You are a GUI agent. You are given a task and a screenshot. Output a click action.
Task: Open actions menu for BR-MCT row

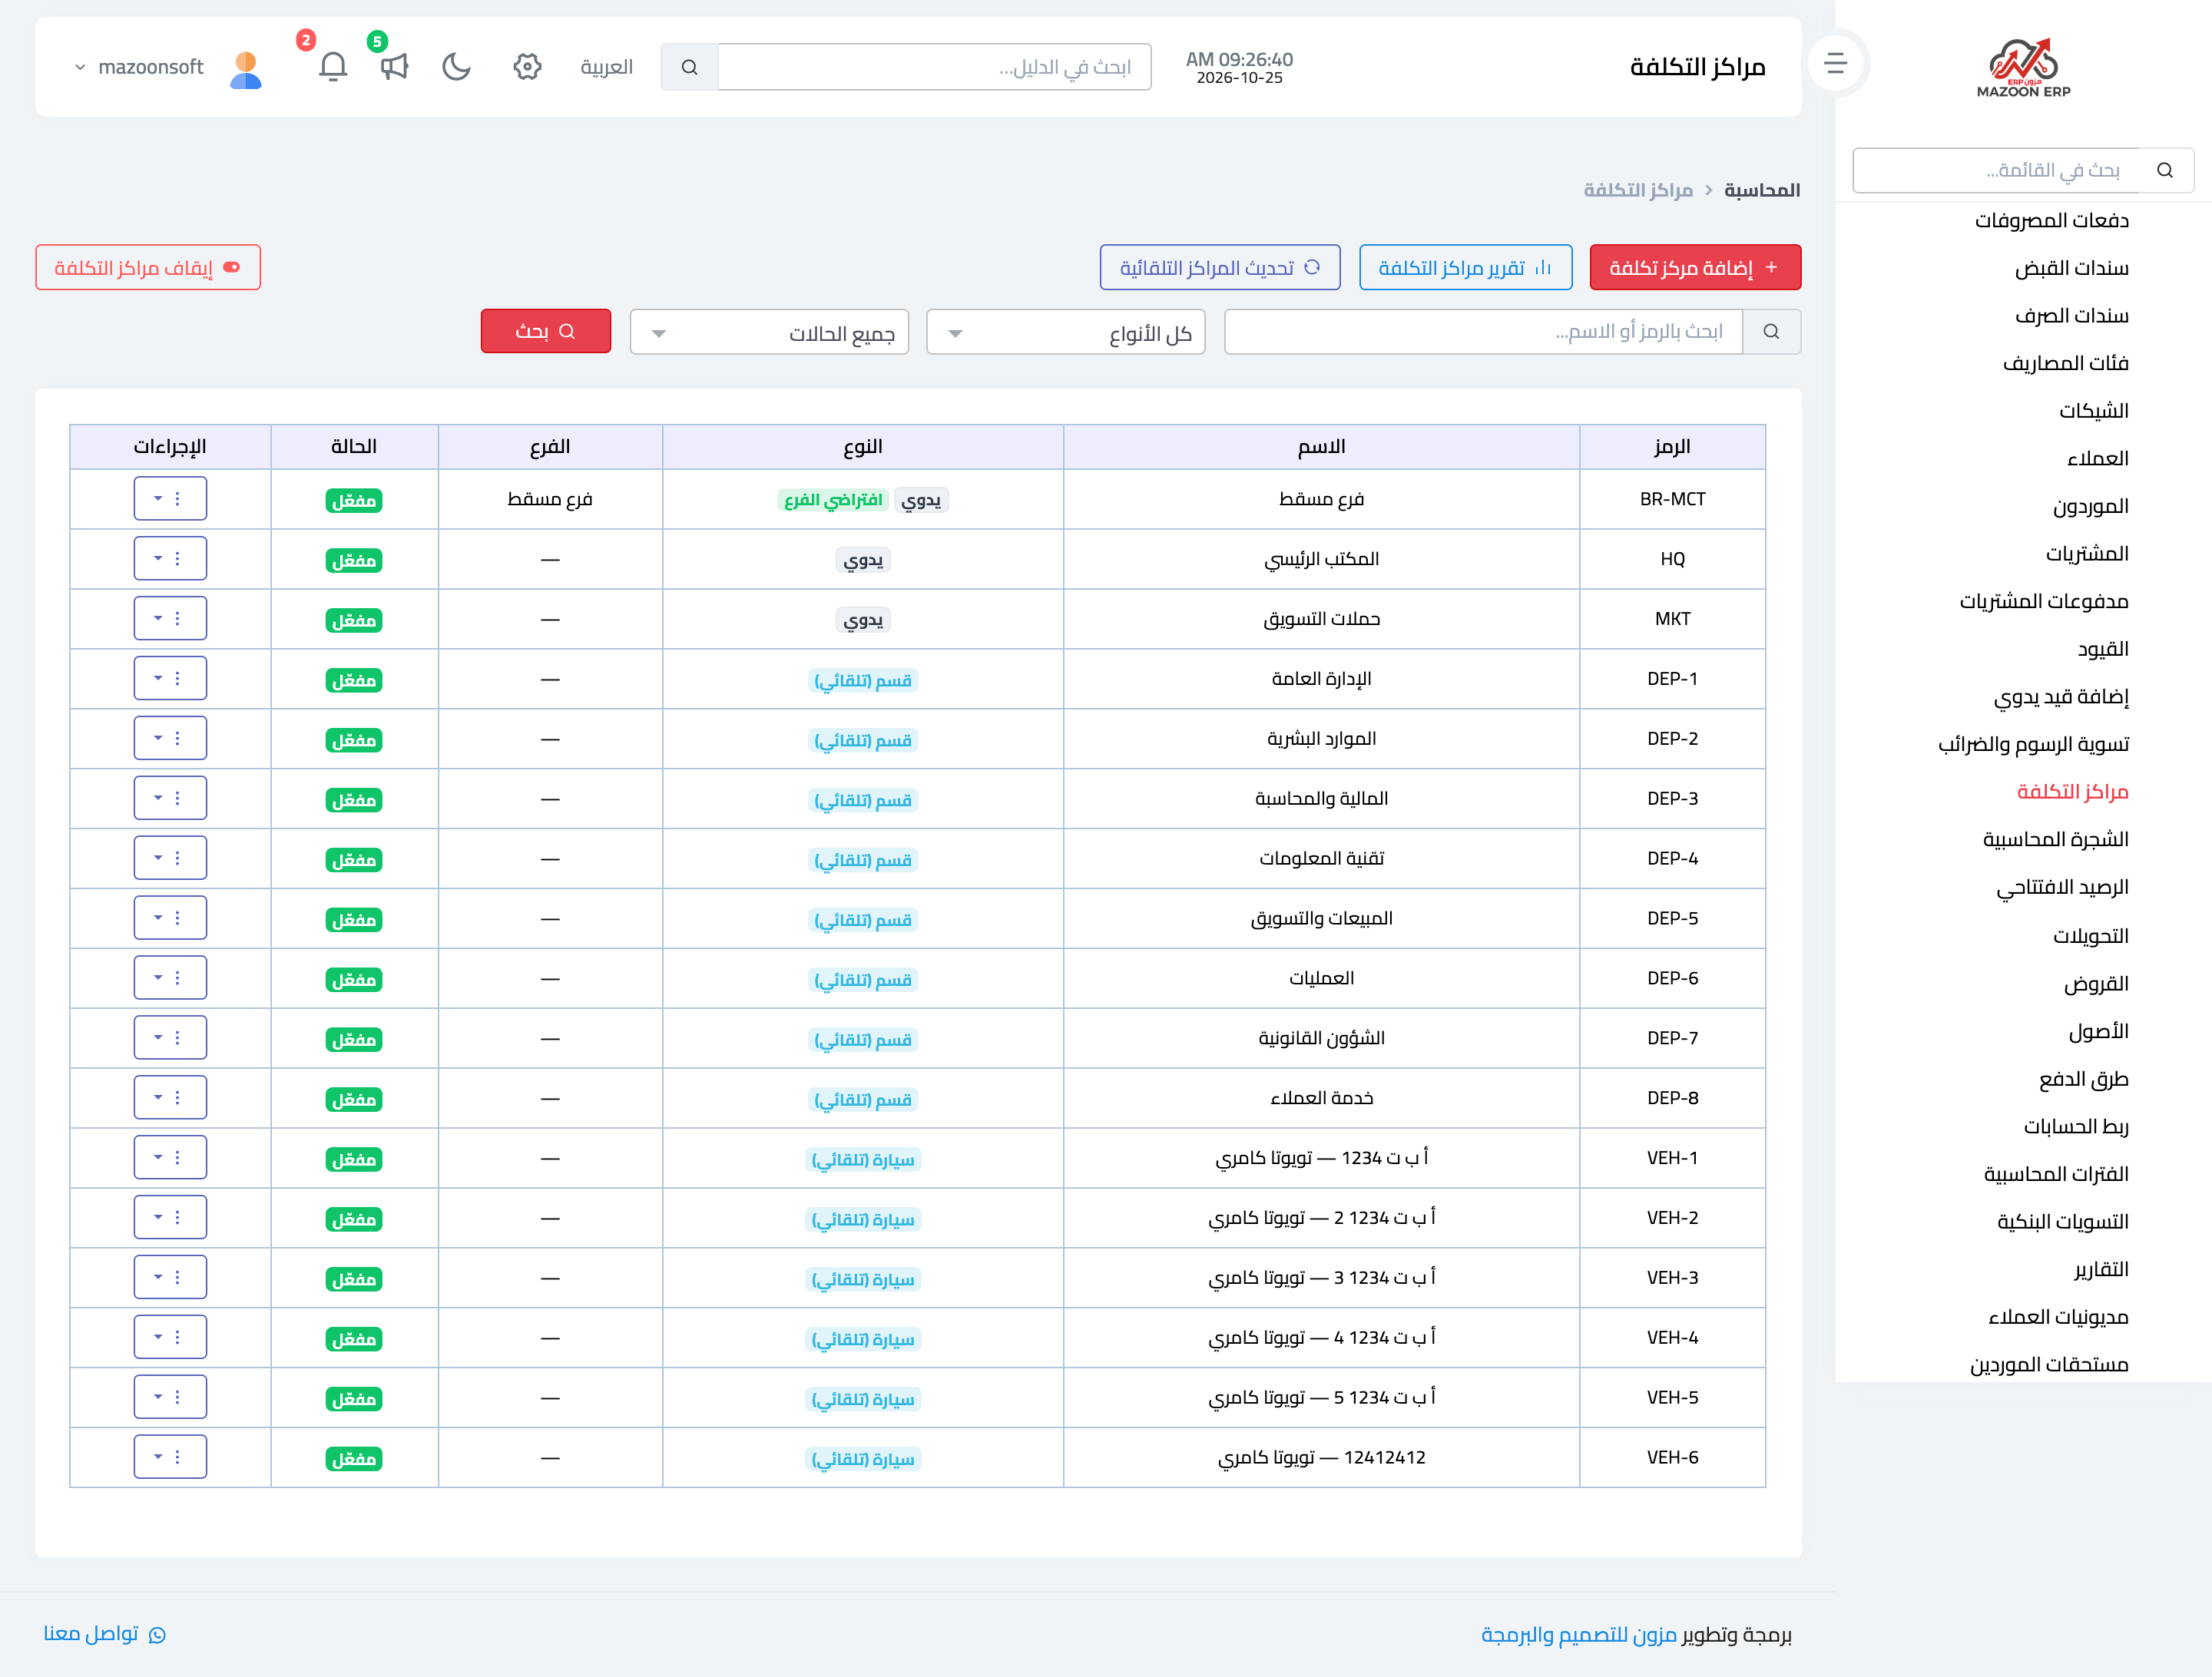tap(170, 498)
